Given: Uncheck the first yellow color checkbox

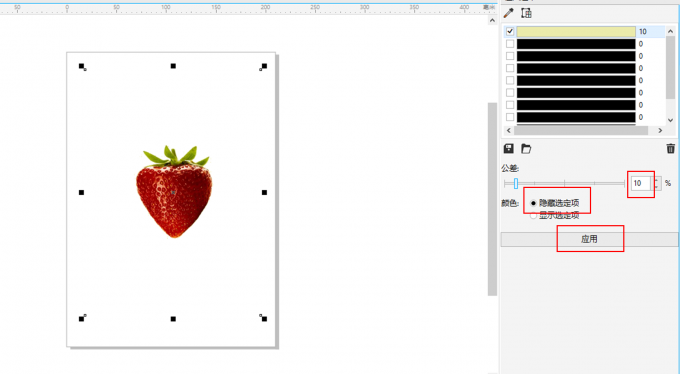Looking at the screenshot, I should (x=510, y=31).
